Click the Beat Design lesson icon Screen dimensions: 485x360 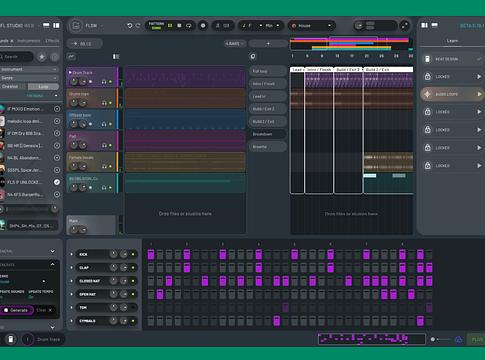tap(427, 59)
